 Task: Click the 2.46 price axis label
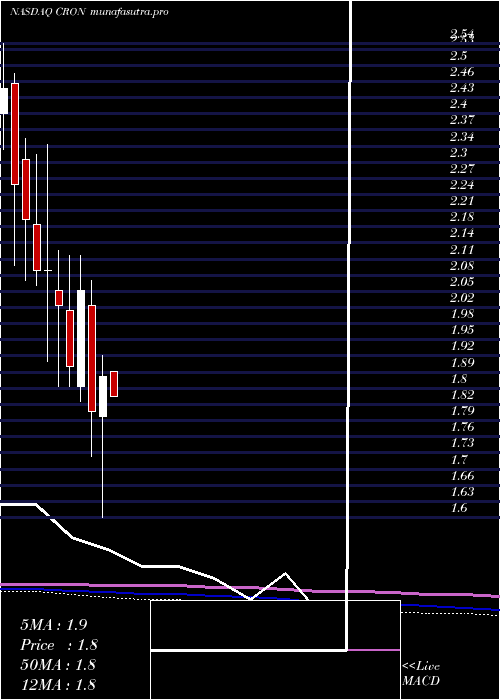[x=462, y=72]
